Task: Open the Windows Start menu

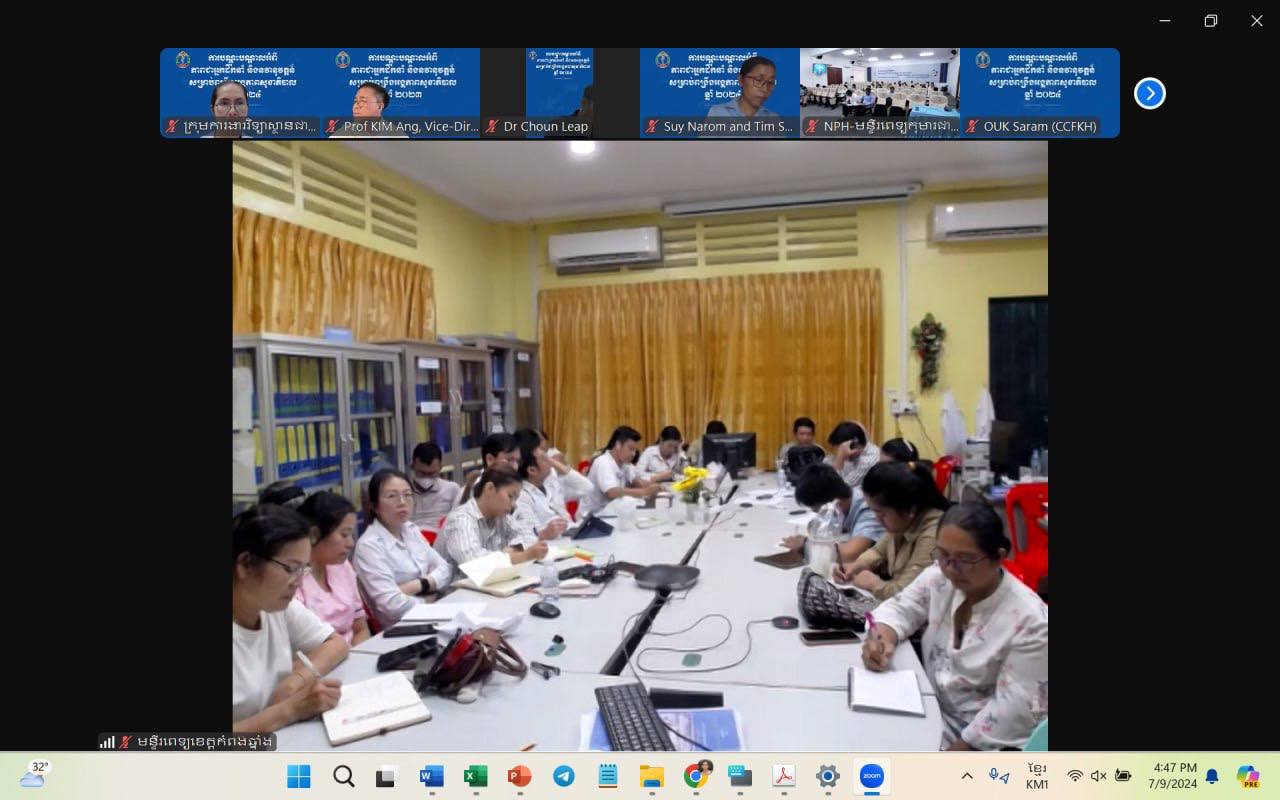Action: [x=299, y=776]
